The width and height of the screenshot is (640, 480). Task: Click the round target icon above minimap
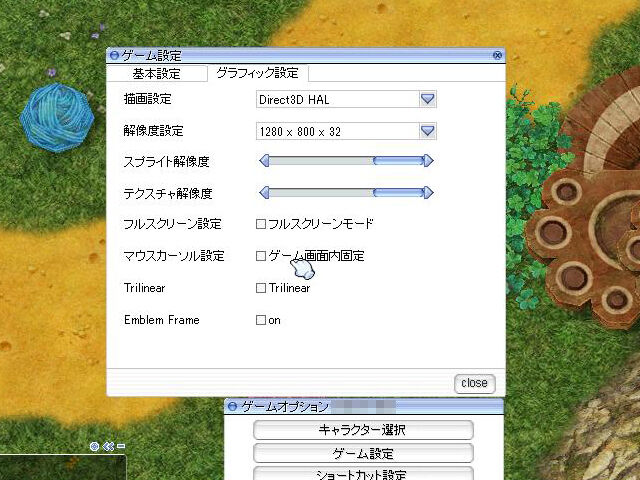point(94,447)
